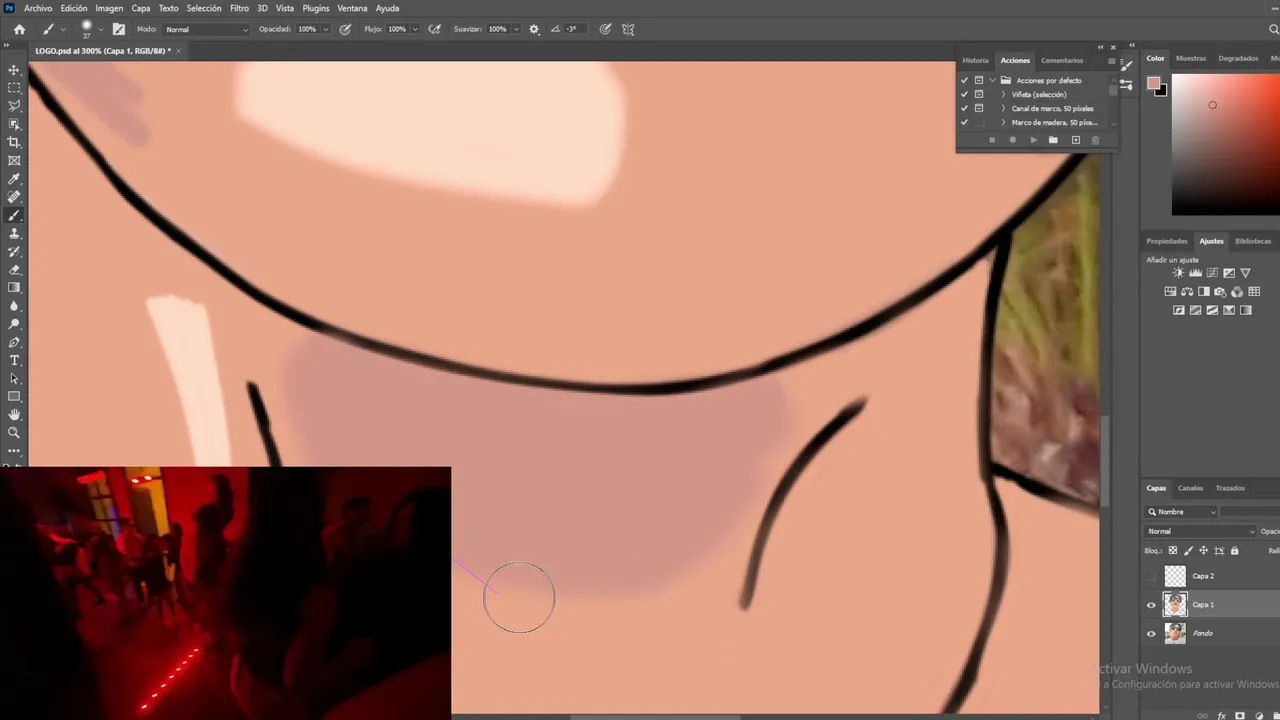1280x720 pixels.
Task: Open the layer filter Nombre dropdown
Action: pyautogui.click(x=1182, y=512)
